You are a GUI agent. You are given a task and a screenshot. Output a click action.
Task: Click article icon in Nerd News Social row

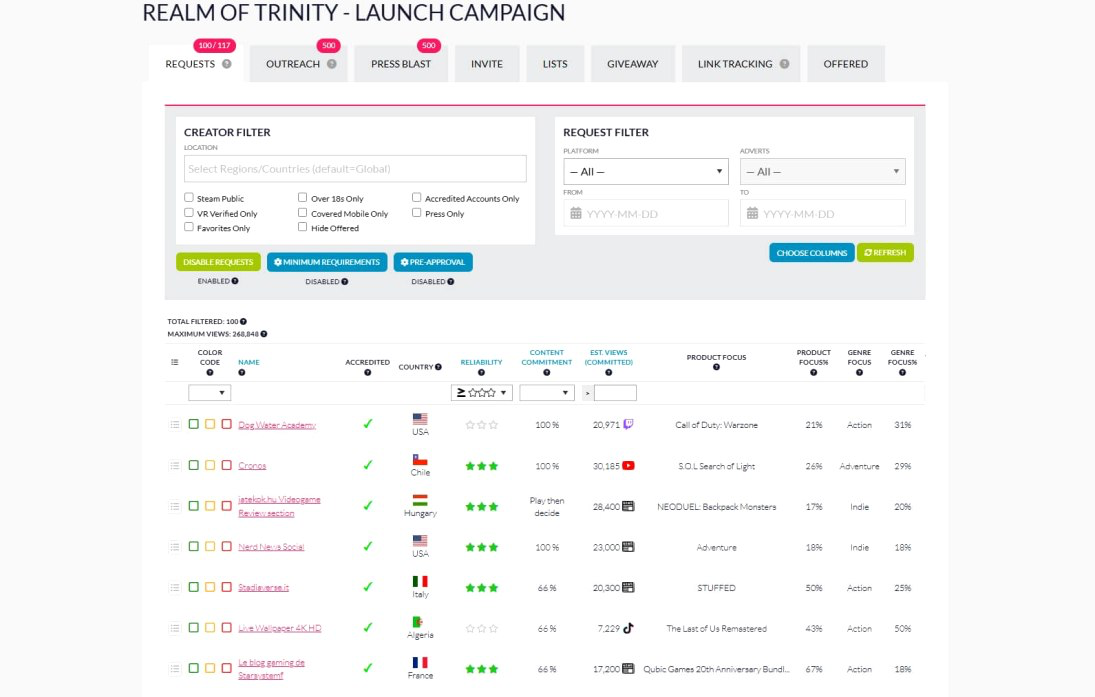(x=629, y=547)
